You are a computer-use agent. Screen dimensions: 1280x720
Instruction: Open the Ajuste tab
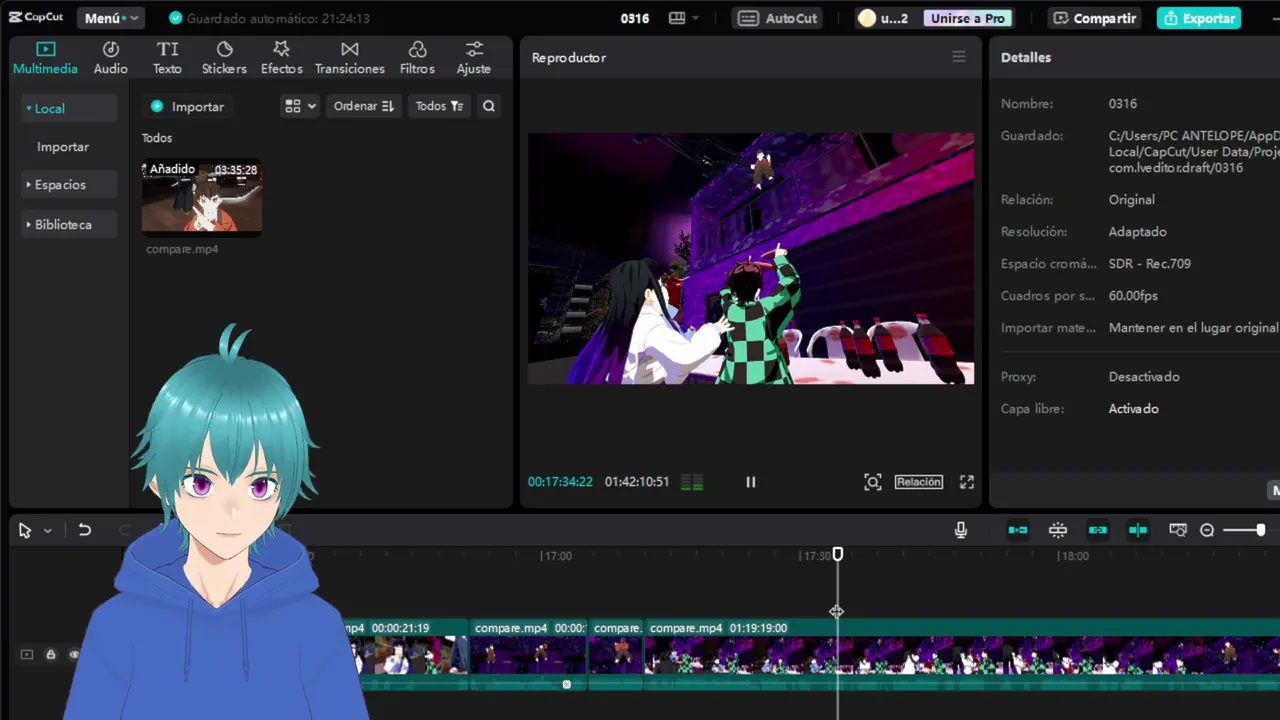[474, 58]
